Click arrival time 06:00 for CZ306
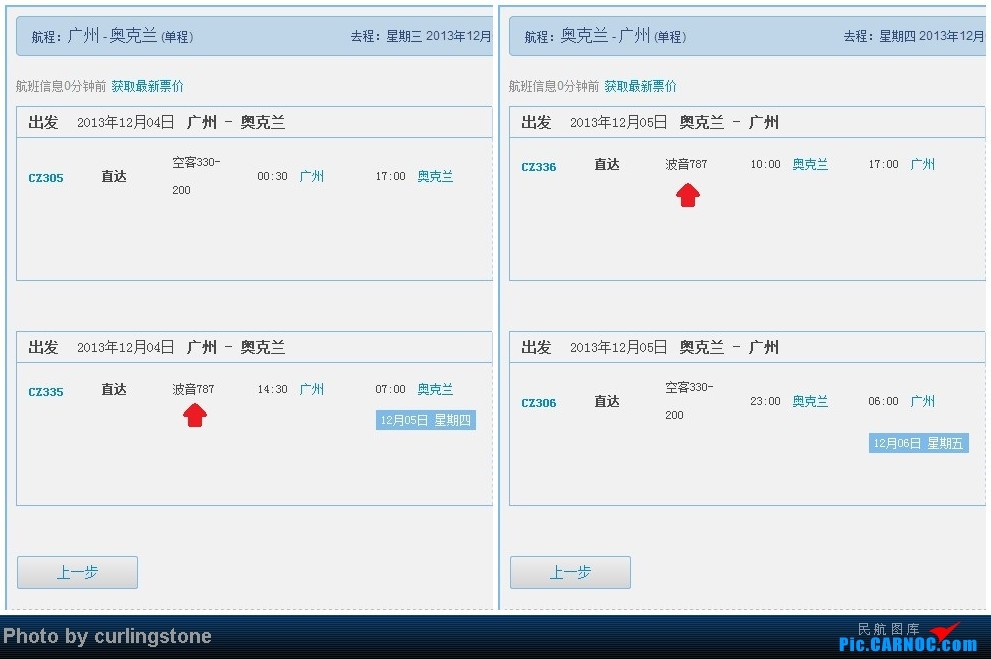The height and width of the screenshot is (659, 991). [884, 401]
